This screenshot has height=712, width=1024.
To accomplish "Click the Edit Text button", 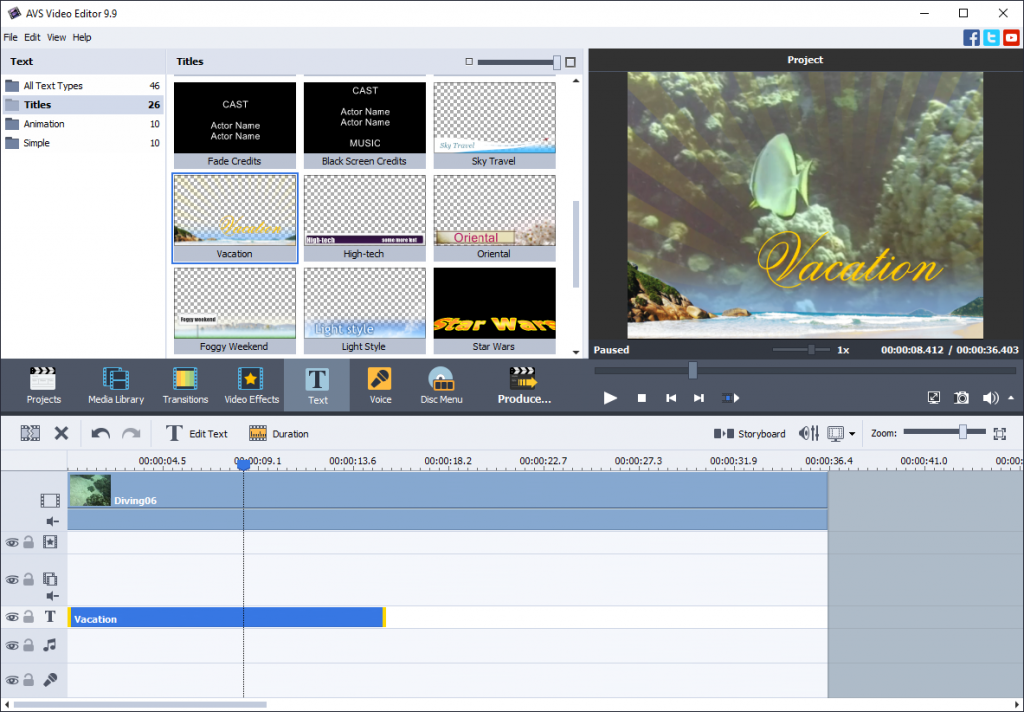I will 197,434.
